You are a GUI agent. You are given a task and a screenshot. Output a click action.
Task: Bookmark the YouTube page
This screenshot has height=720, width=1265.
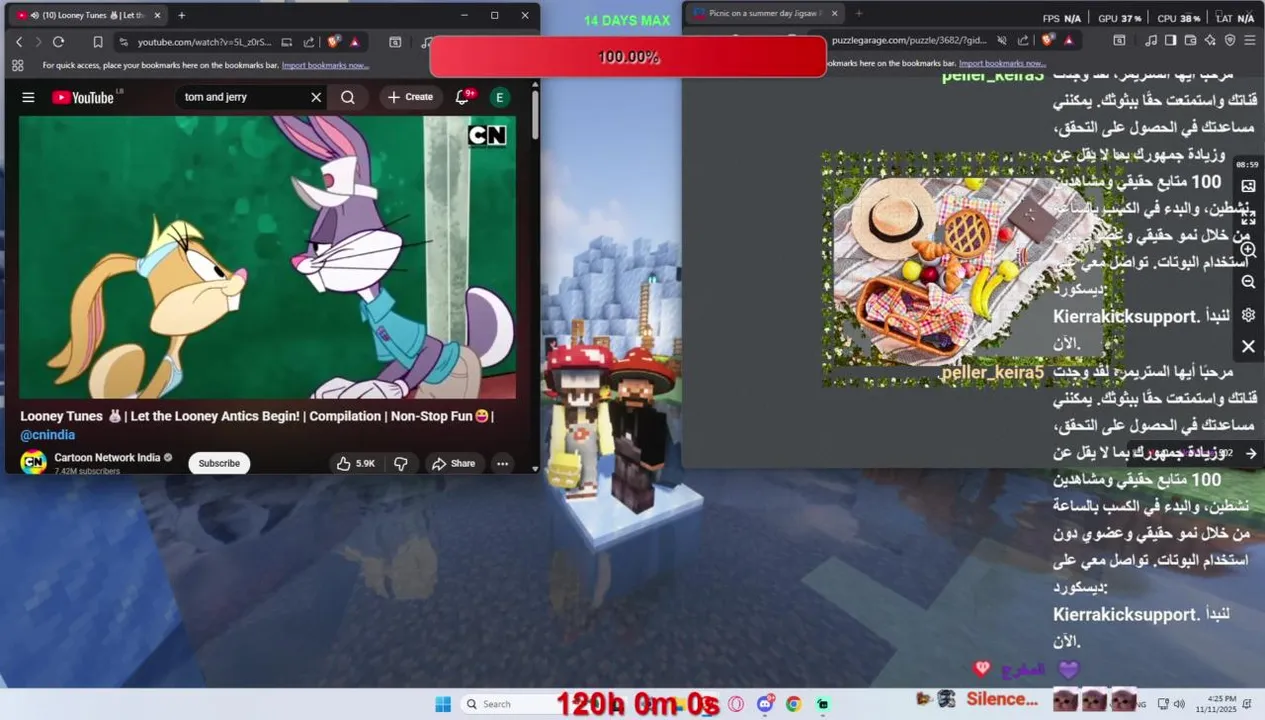coord(98,42)
